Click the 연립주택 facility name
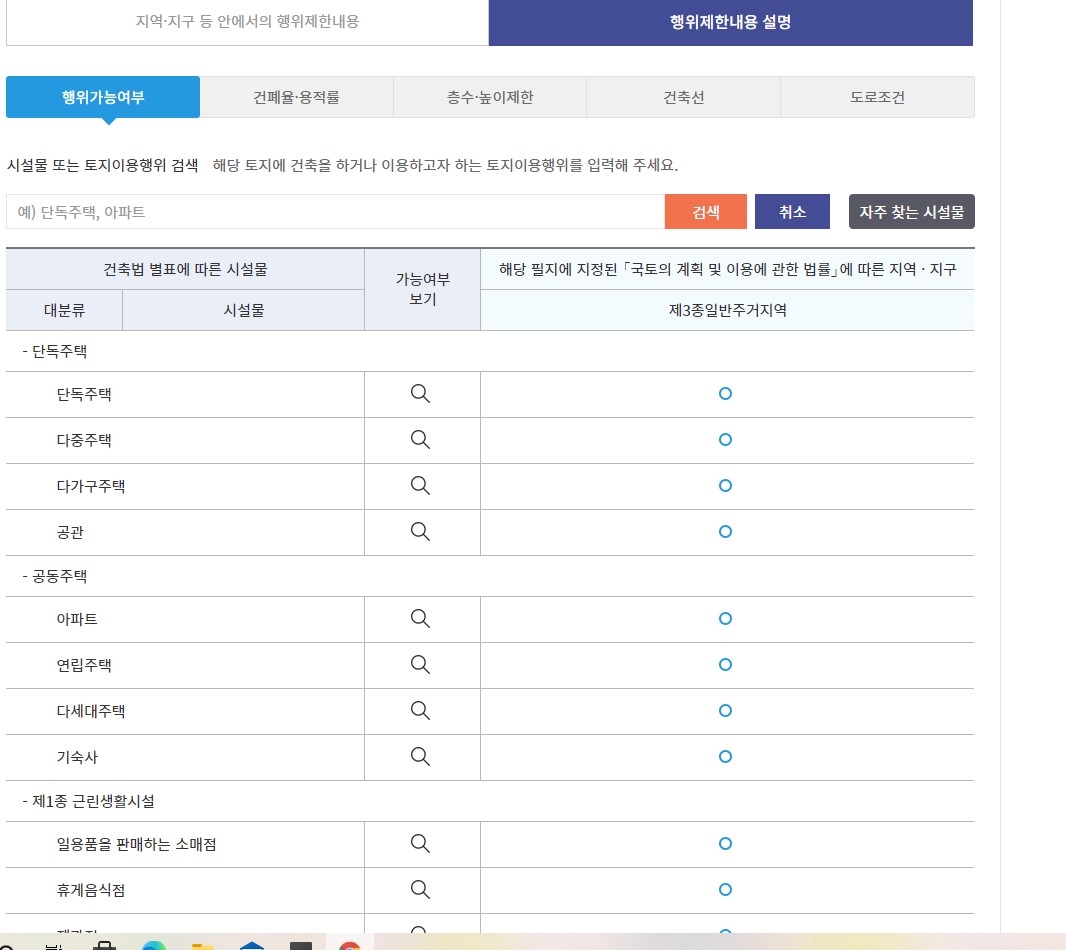 pyautogui.click(x=84, y=666)
